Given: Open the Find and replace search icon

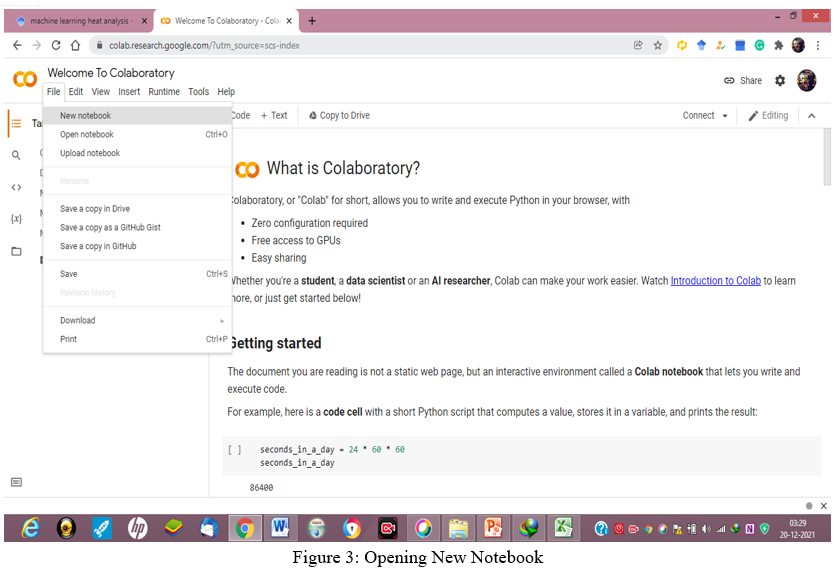Looking at the screenshot, I should click(x=17, y=155).
